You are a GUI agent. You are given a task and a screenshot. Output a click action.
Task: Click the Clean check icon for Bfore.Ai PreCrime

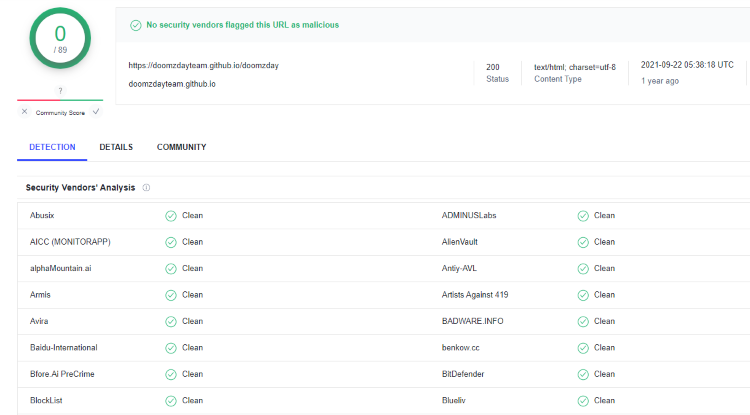point(171,374)
